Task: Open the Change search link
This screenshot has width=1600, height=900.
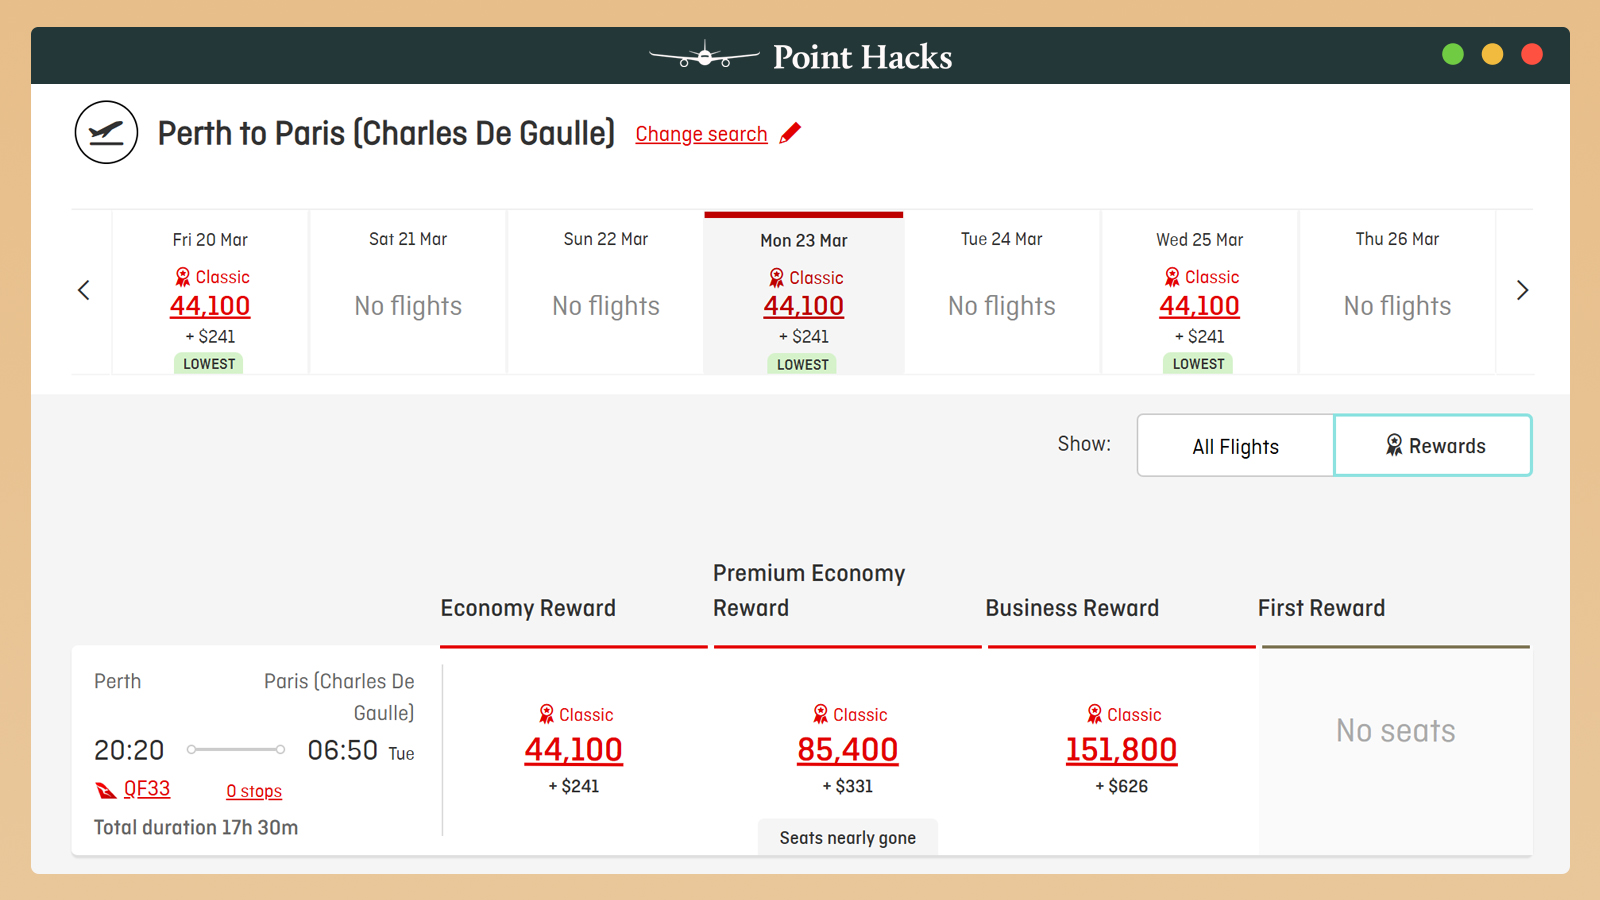Action: (x=701, y=134)
